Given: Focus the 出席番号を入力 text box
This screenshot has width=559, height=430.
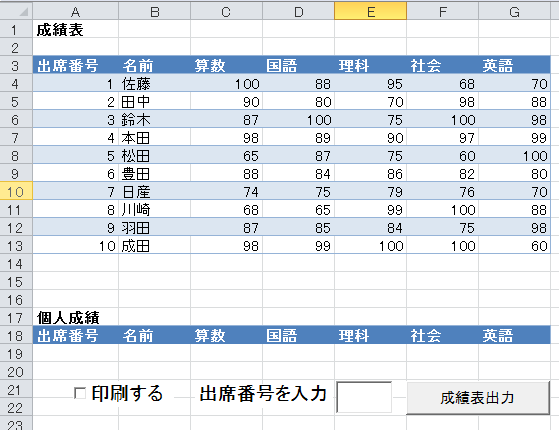Looking at the screenshot, I should point(364,397).
